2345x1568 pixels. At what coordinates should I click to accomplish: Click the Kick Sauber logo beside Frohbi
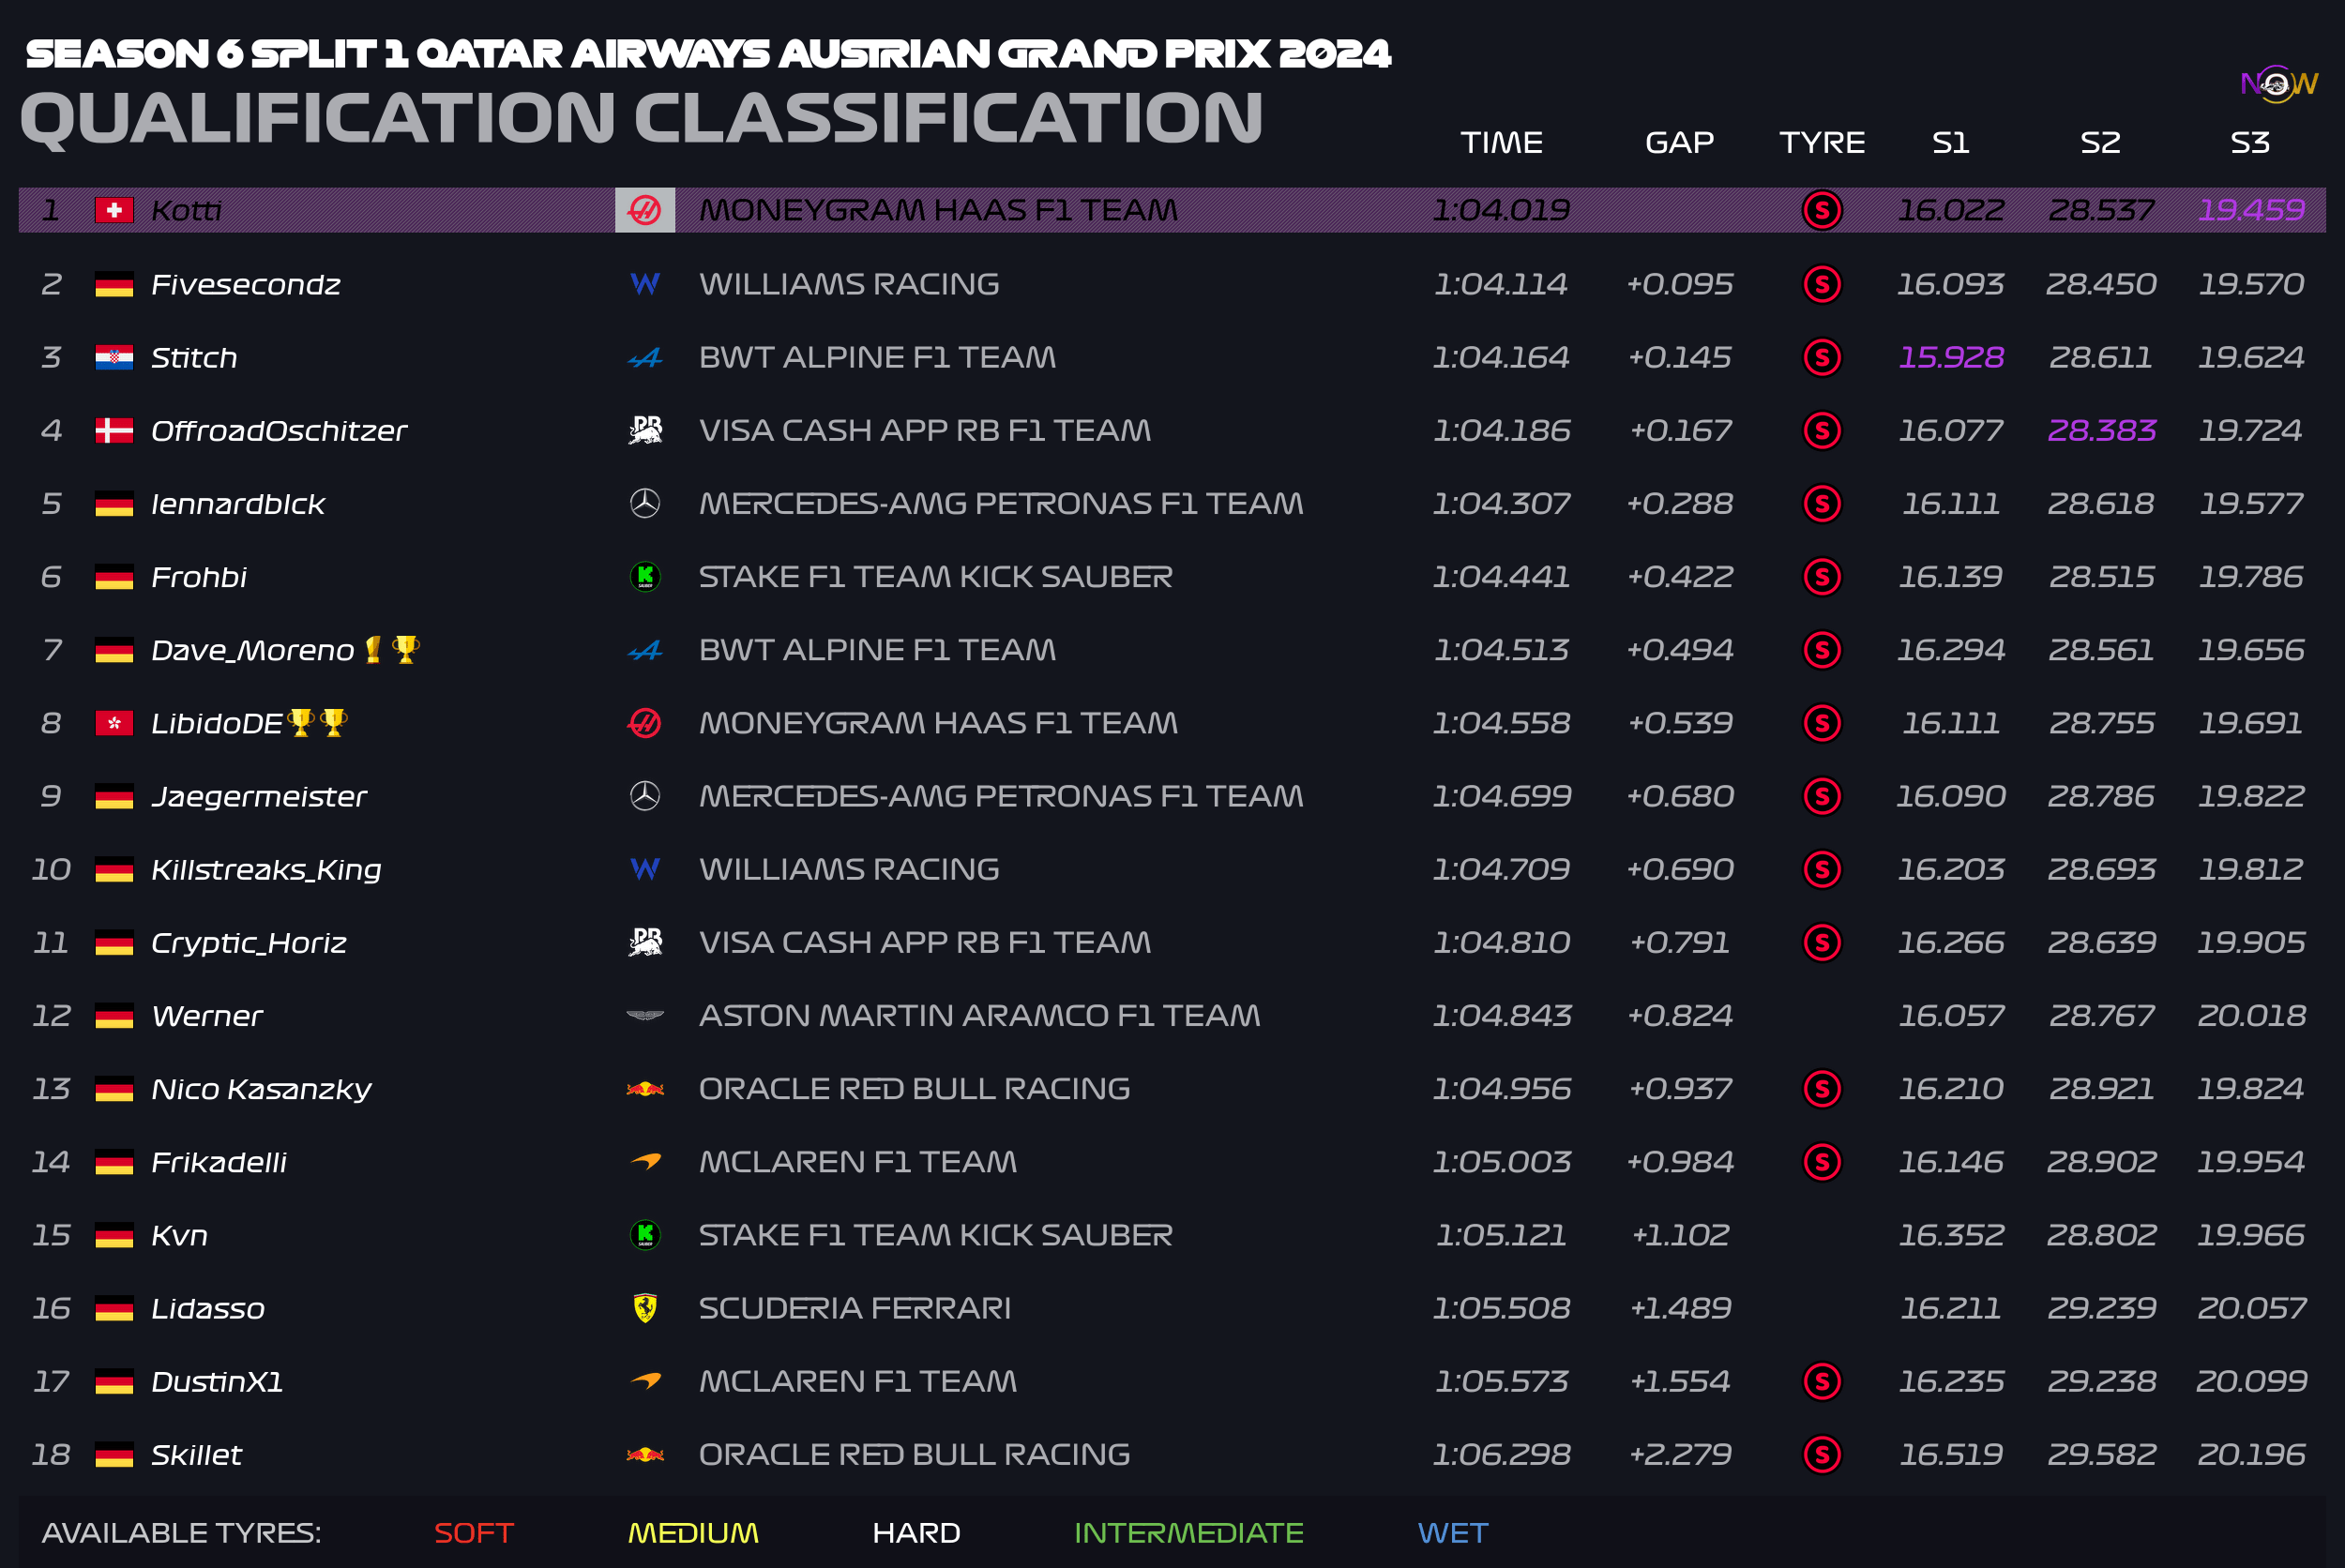pyautogui.click(x=645, y=576)
